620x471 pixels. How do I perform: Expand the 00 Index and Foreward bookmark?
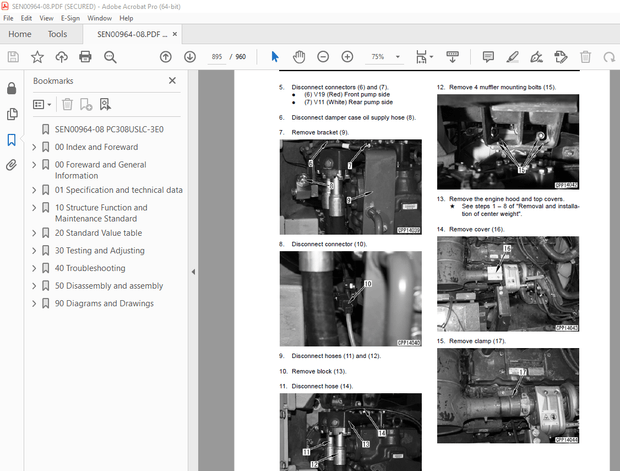[34, 147]
